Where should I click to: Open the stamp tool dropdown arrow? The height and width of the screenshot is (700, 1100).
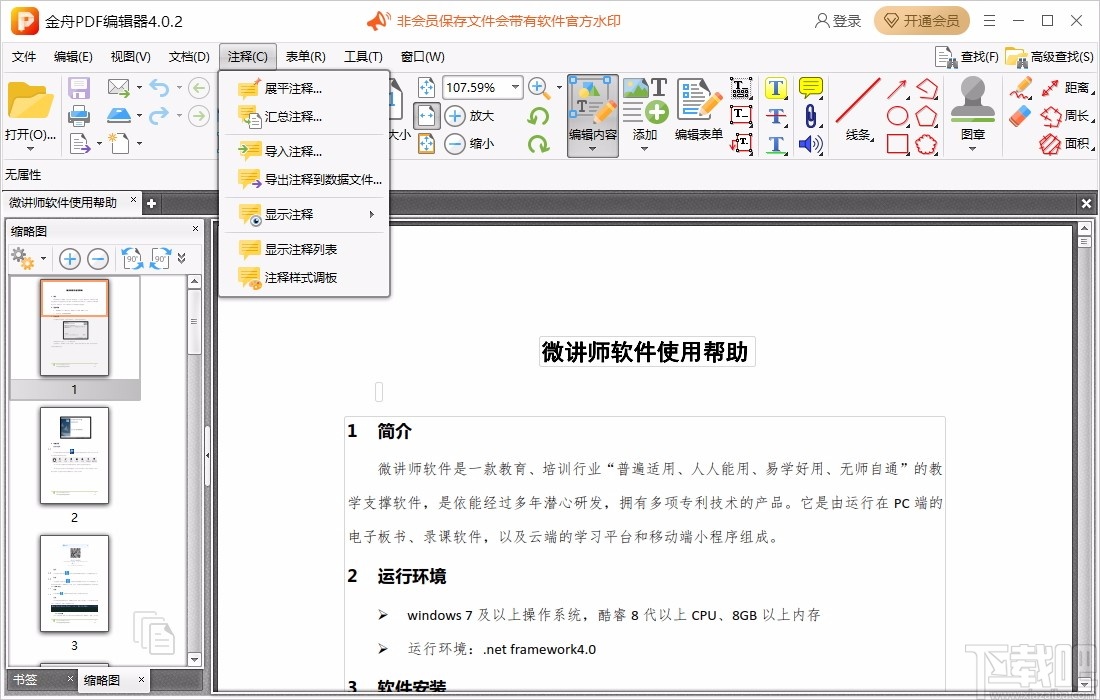click(x=972, y=150)
